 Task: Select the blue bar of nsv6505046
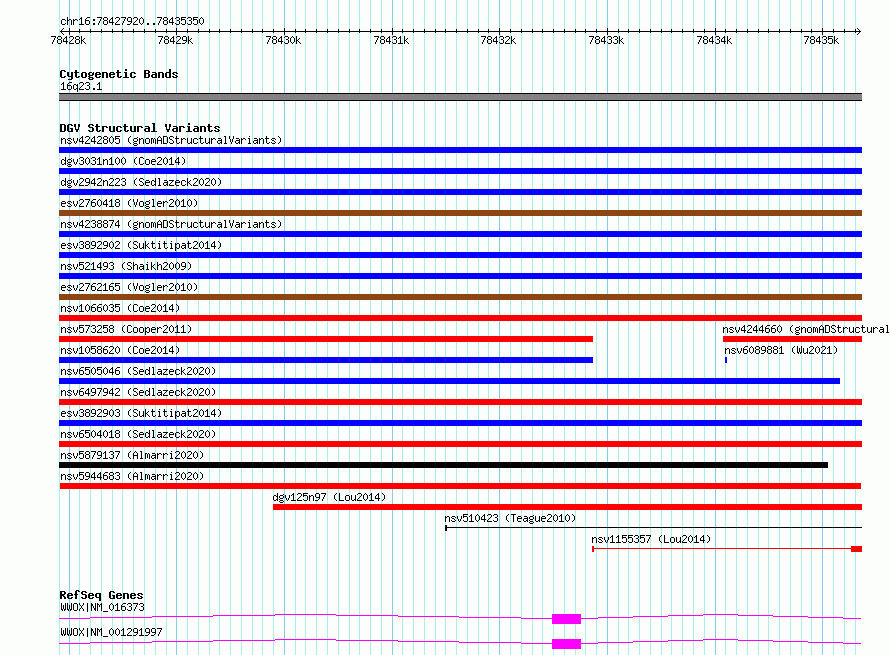pyautogui.click(x=450, y=381)
